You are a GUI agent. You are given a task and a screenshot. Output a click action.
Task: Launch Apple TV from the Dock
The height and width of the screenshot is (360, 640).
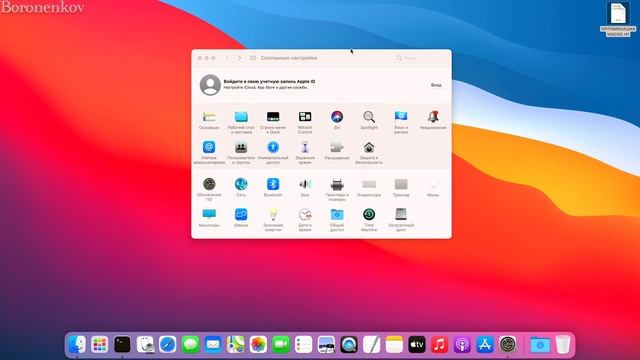click(x=417, y=345)
